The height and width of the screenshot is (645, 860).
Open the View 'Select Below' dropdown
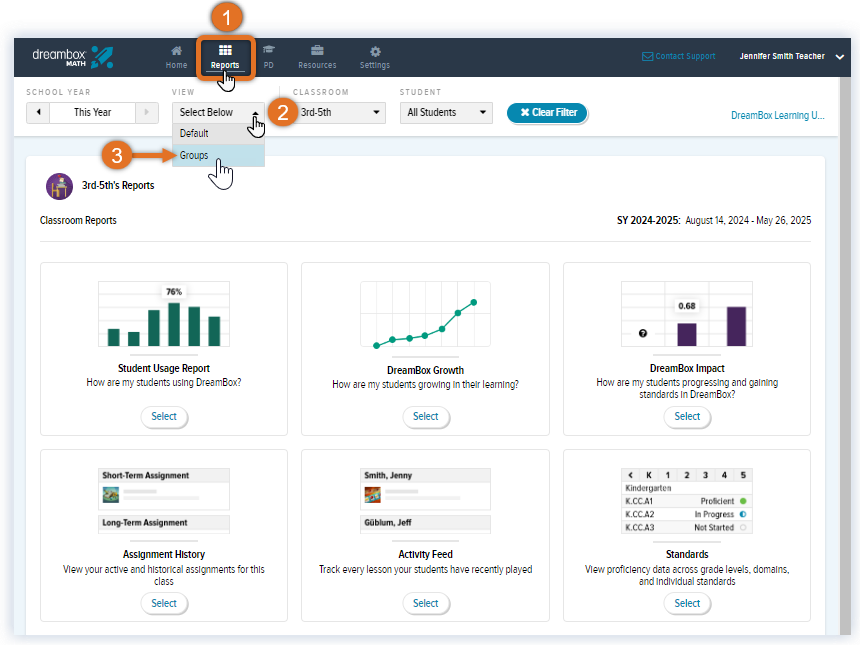(218, 113)
